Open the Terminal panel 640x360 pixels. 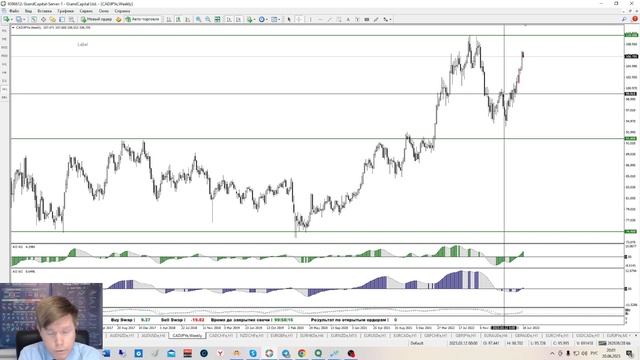(x=62, y=19)
